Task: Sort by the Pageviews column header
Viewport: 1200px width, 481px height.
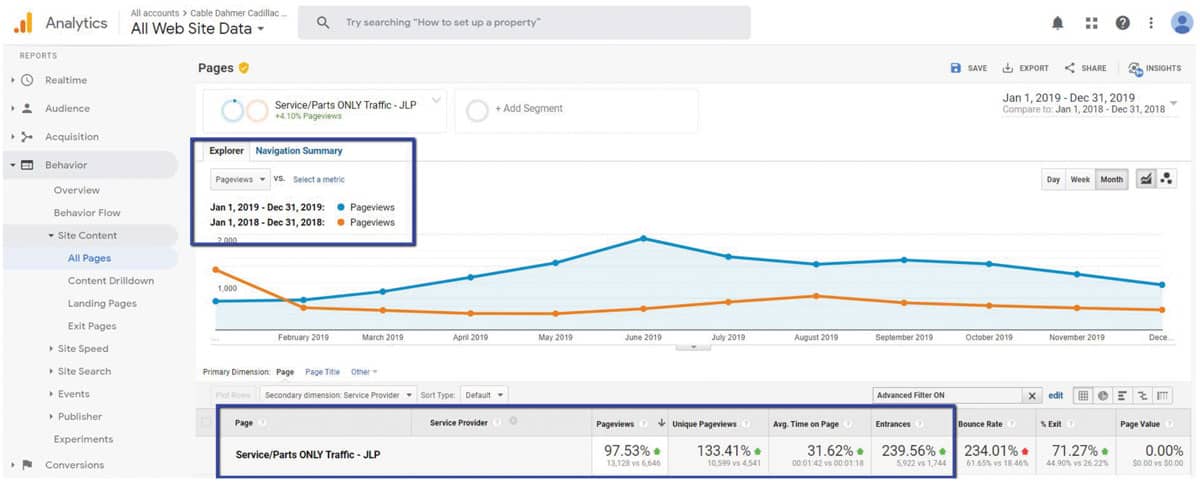Action: point(617,423)
